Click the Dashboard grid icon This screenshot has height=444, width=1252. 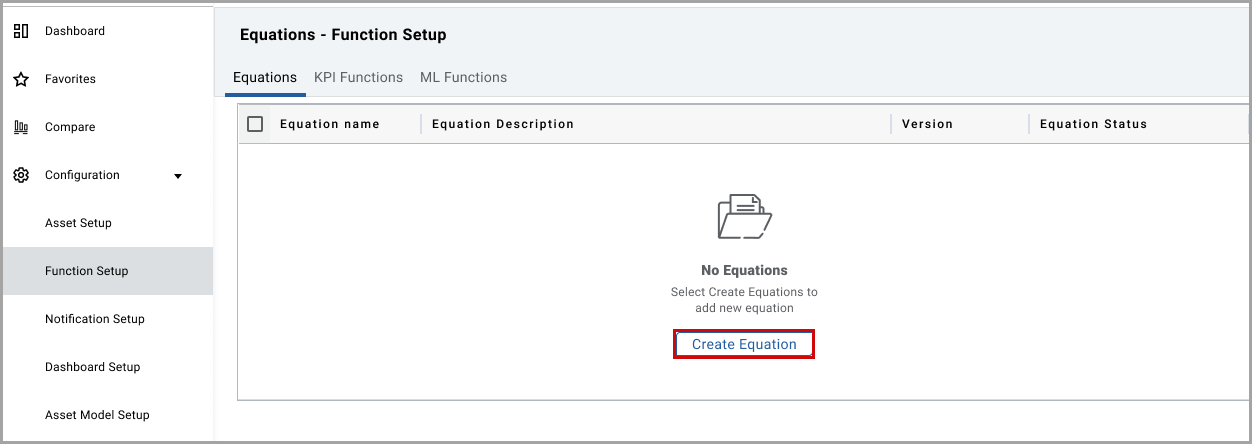(x=21, y=31)
